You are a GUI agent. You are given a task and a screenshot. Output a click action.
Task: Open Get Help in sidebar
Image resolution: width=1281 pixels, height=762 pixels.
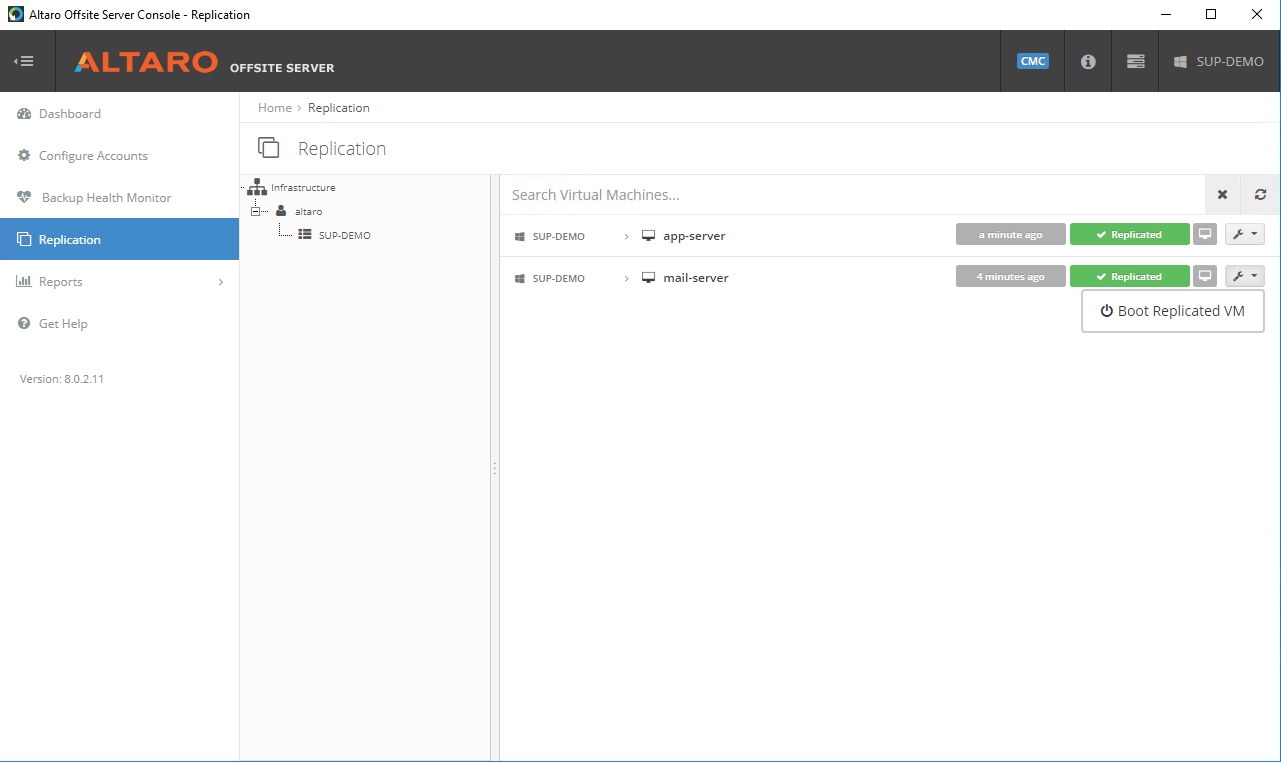pos(119,324)
